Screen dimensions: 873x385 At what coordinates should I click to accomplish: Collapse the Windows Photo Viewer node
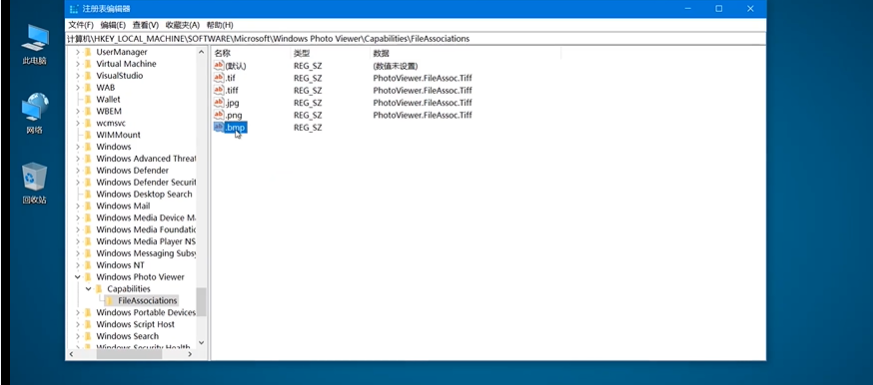[x=77, y=277]
